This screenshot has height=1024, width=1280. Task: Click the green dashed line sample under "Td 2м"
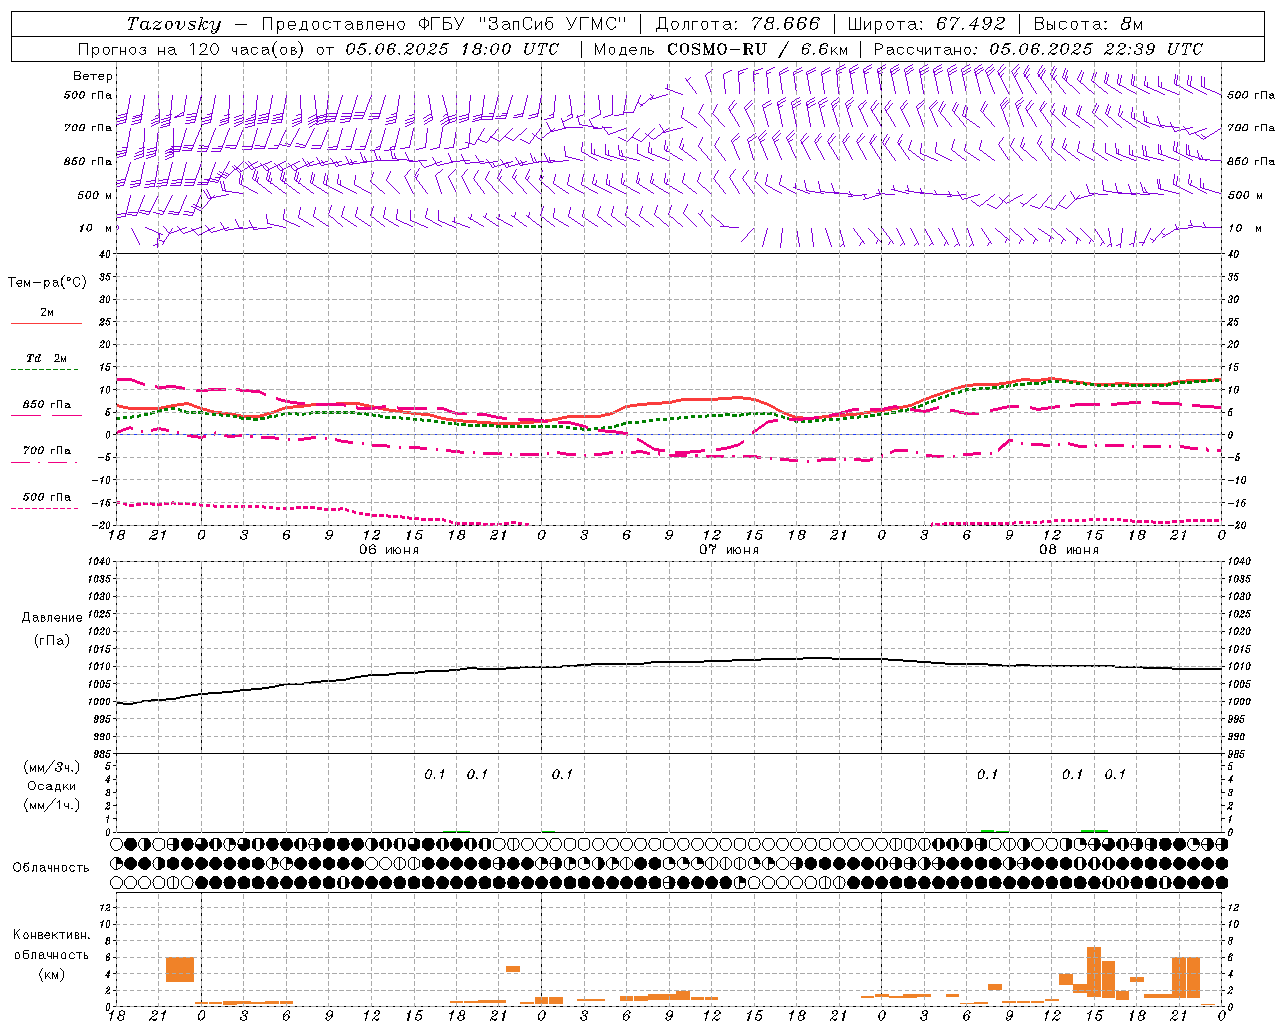pos(46,370)
